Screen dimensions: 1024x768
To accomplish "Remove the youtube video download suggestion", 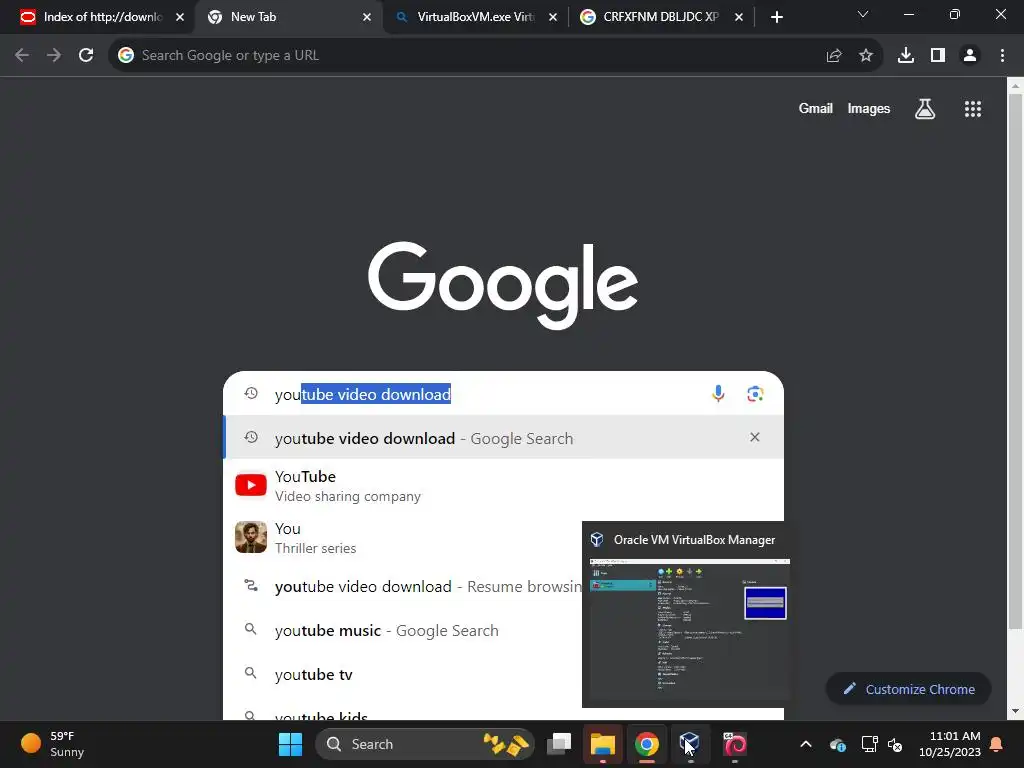I will tap(755, 437).
